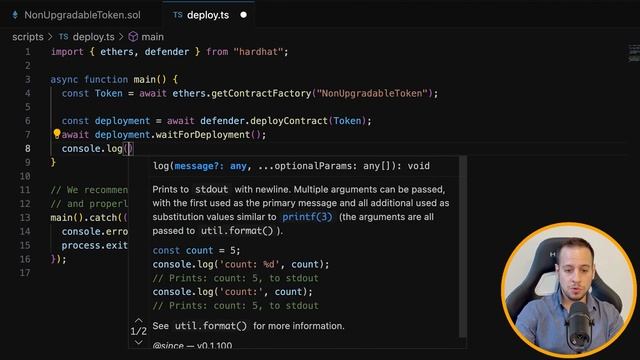
Task: Click waitForDeployment on line 7
Action: 203,135
